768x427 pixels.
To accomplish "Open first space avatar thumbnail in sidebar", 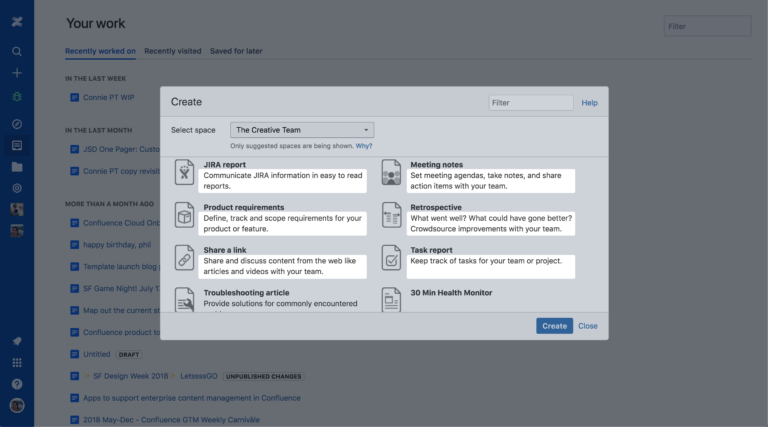I will [x=17, y=210].
